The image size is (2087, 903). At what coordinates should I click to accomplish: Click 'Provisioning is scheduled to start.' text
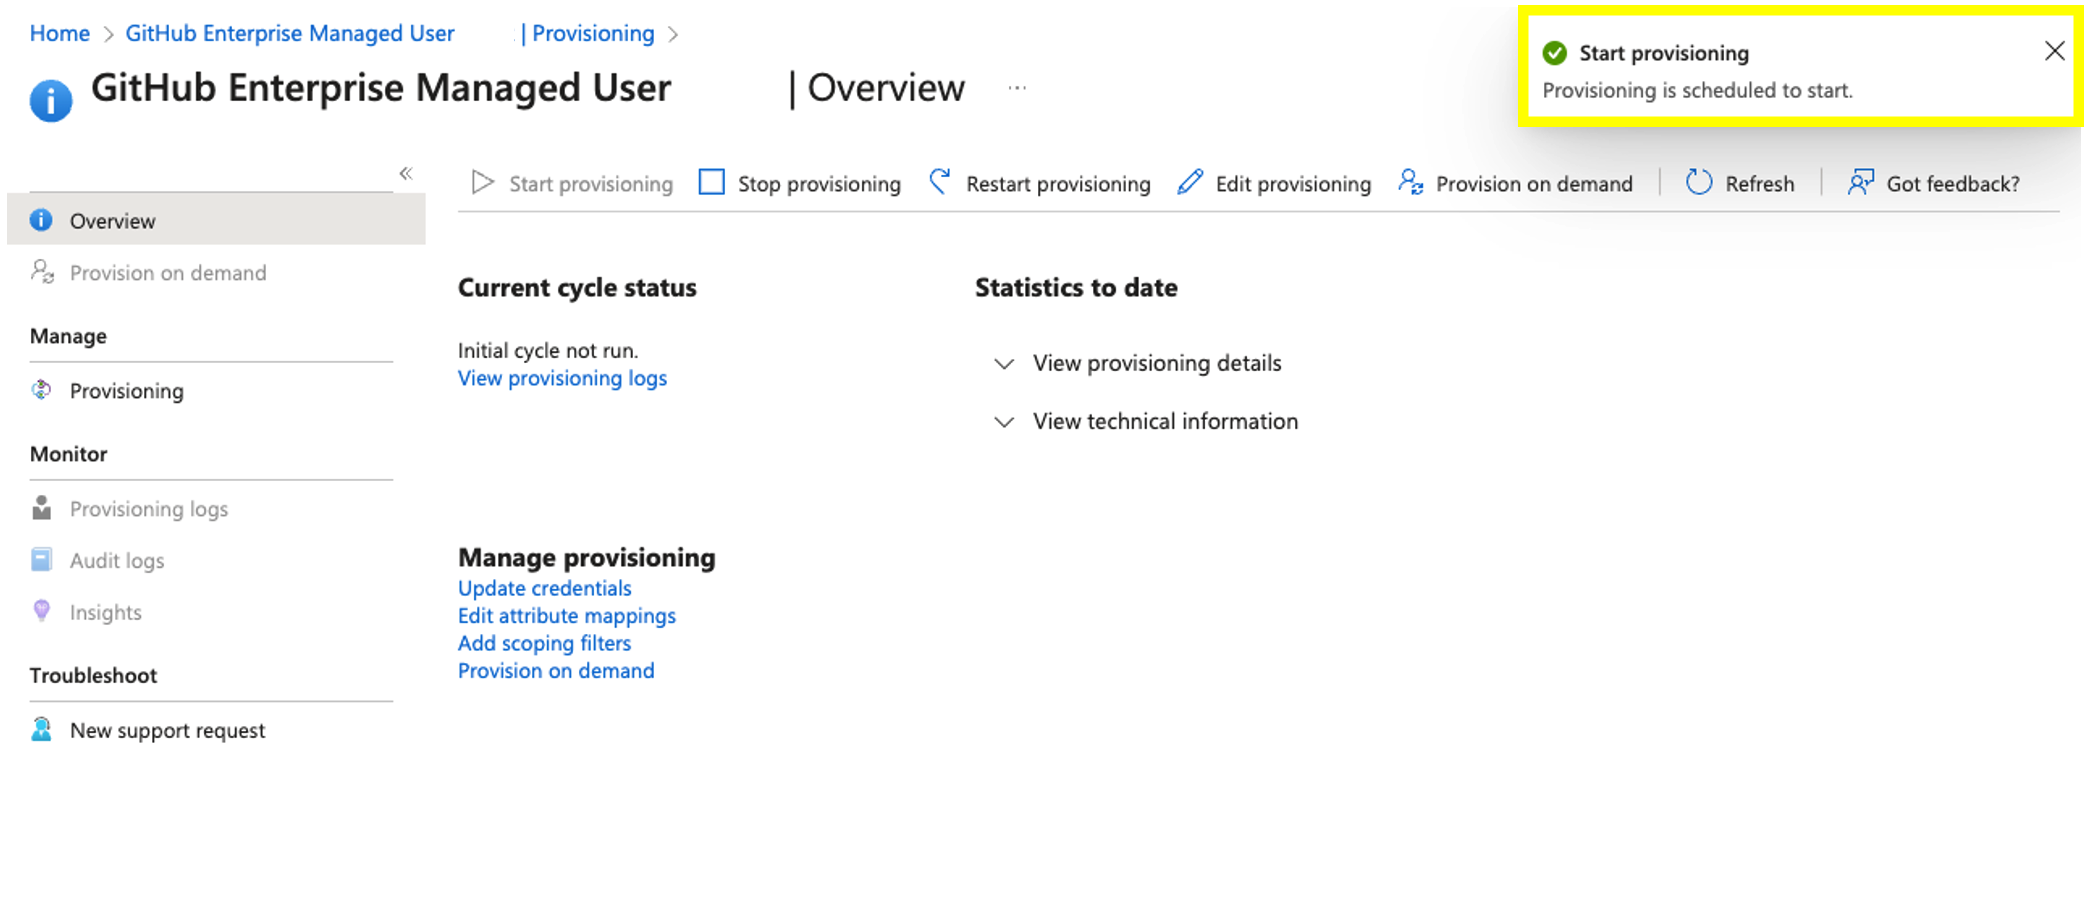pos(1697,90)
